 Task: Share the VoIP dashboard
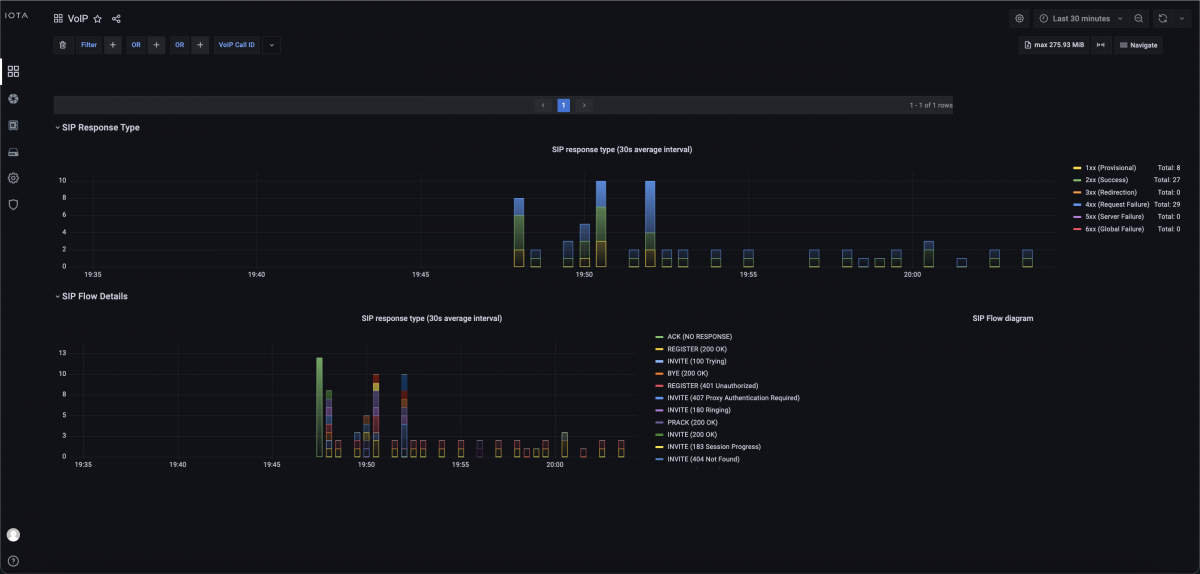pos(116,19)
